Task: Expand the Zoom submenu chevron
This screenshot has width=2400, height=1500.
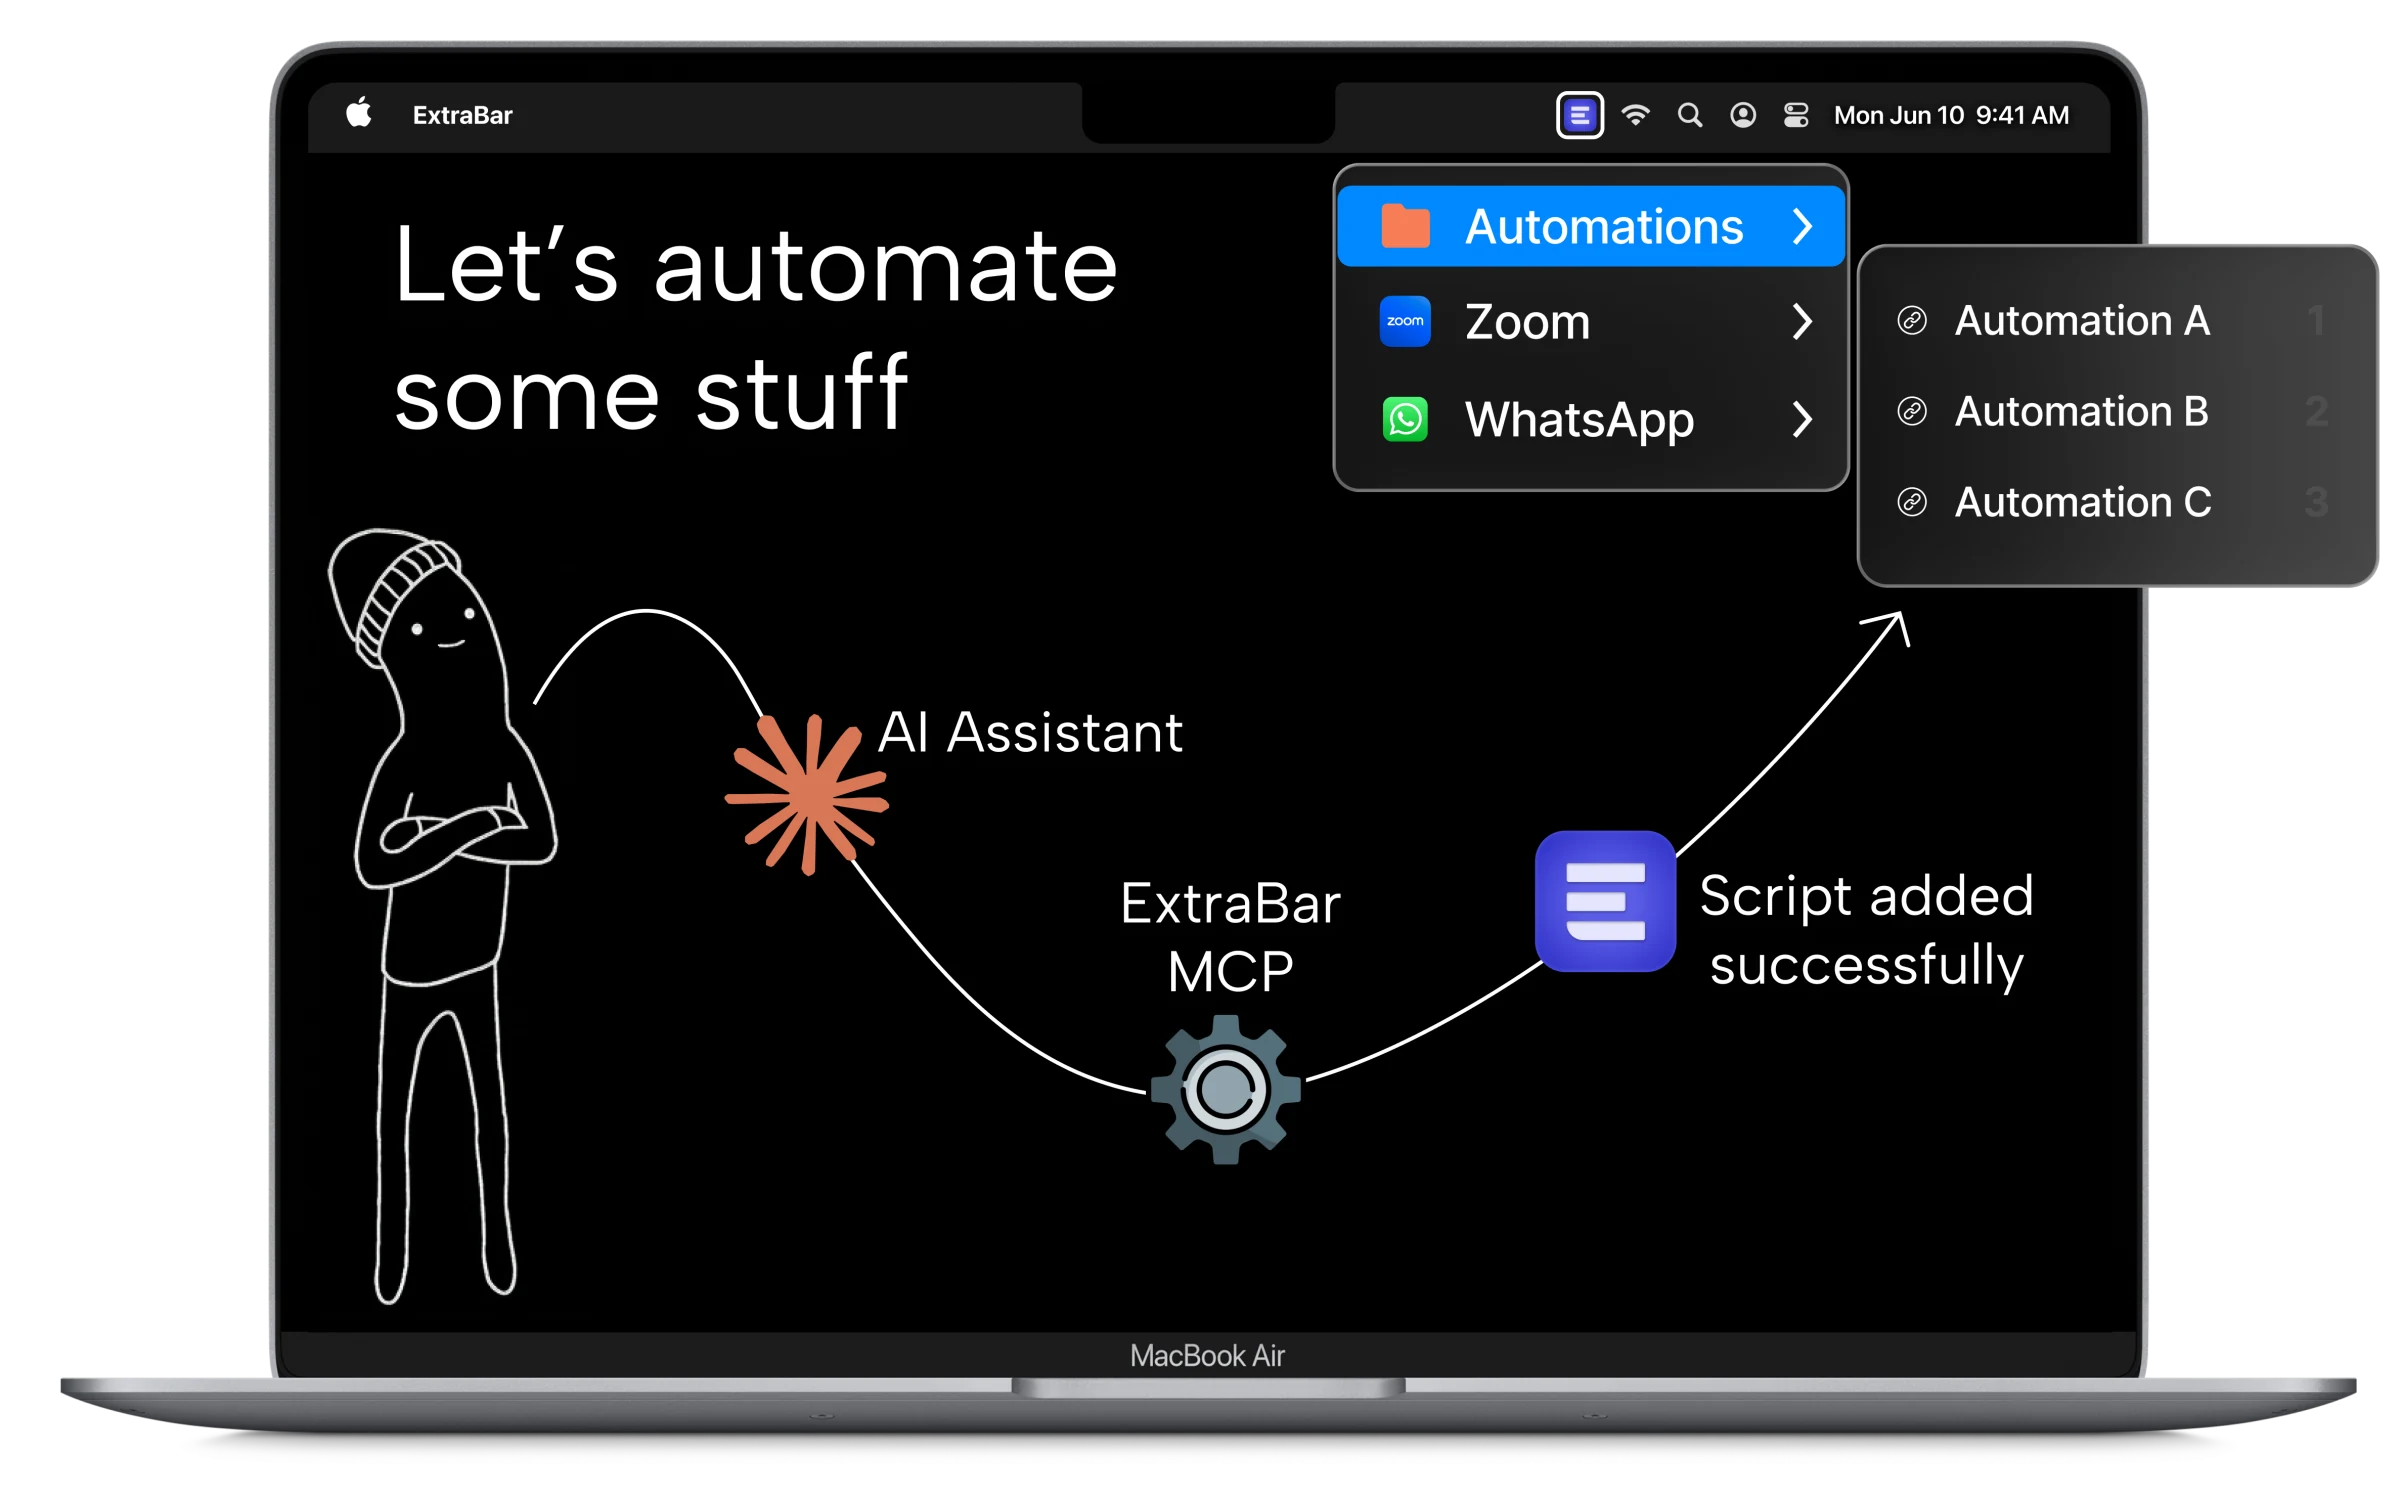Action: click(1802, 322)
